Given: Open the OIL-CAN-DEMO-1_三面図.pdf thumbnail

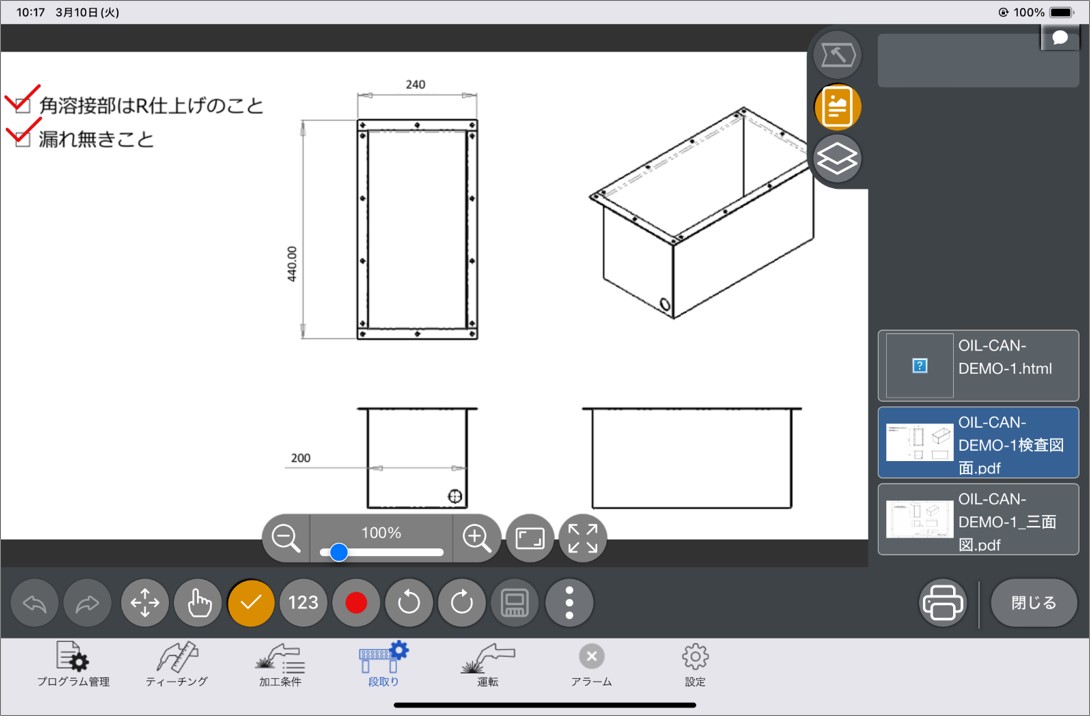Looking at the screenshot, I should tap(978, 519).
